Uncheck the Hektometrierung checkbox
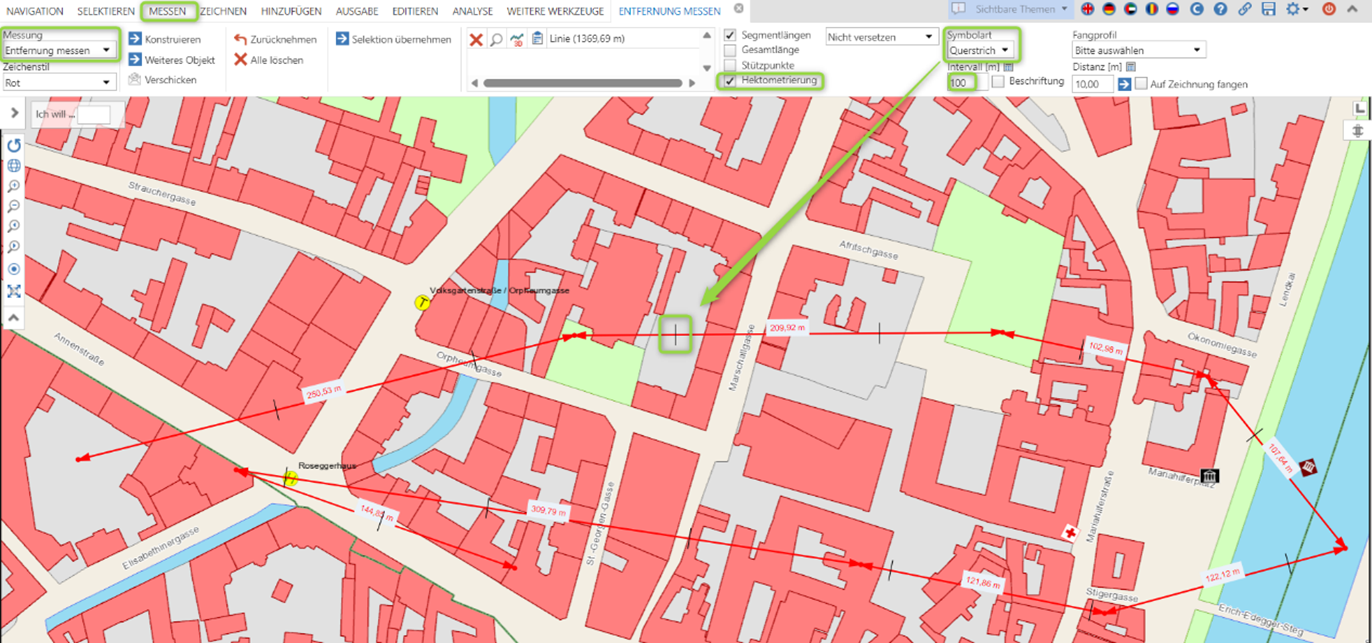1372x643 pixels. tap(731, 80)
